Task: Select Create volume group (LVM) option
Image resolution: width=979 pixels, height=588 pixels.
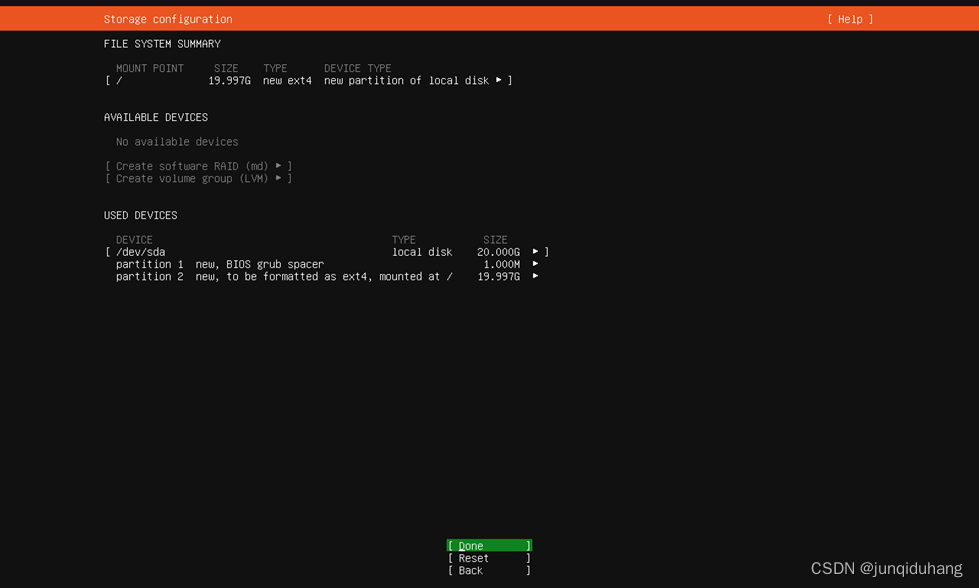Action: (x=191, y=179)
